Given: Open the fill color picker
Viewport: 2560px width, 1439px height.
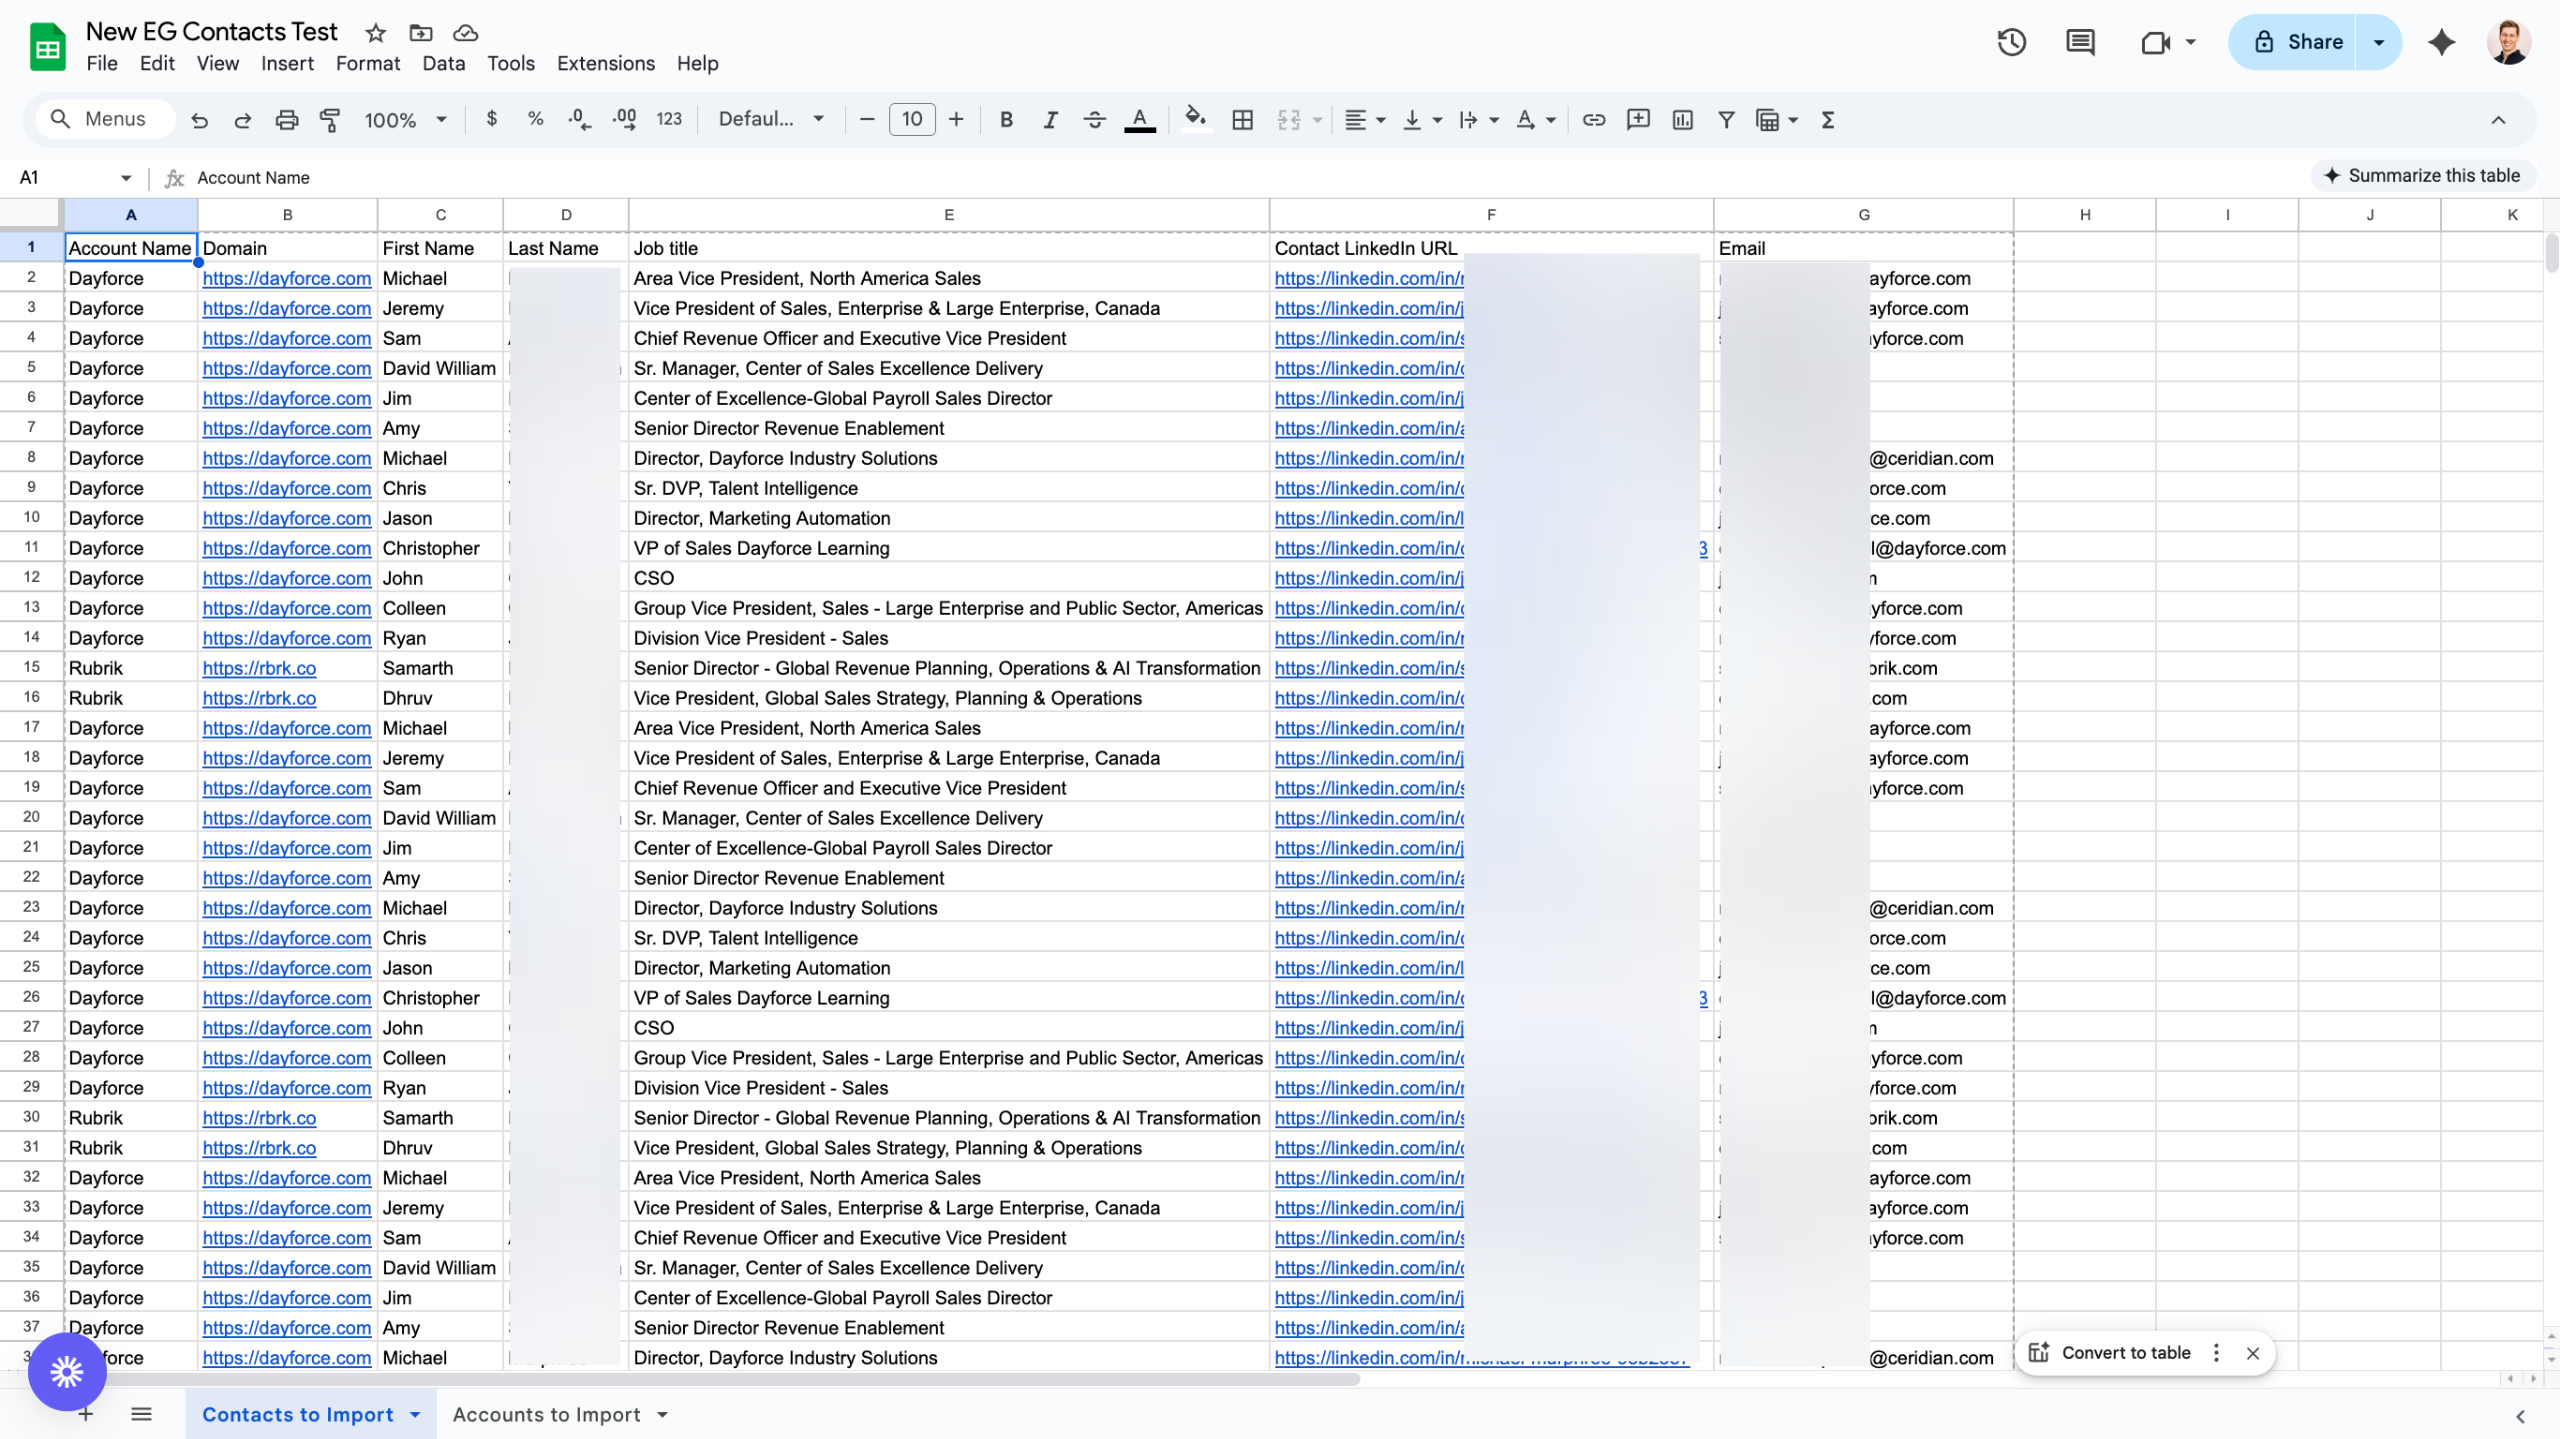Looking at the screenshot, I should [x=1194, y=120].
